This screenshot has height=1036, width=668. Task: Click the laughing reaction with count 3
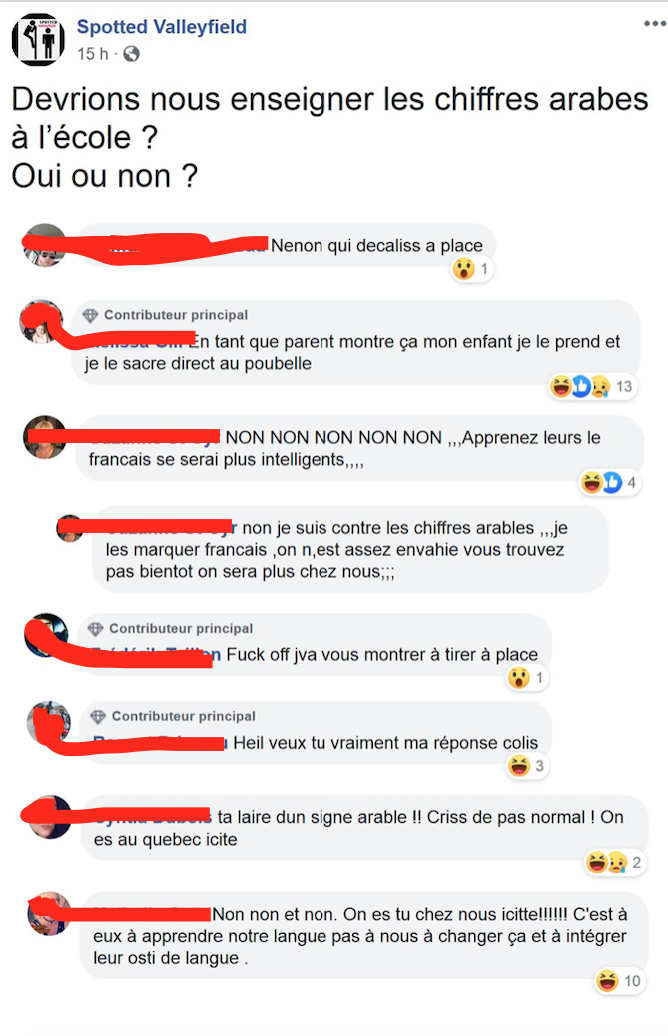point(519,766)
